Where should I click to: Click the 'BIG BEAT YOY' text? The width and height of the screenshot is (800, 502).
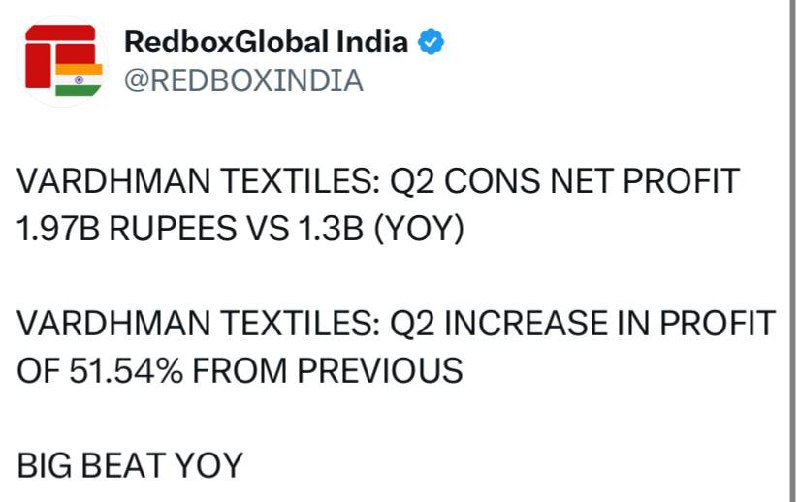tap(129, 465)
